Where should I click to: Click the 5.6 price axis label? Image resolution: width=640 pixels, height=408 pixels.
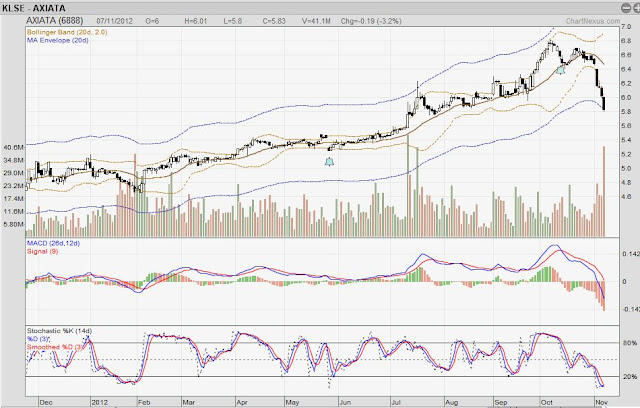626,126
